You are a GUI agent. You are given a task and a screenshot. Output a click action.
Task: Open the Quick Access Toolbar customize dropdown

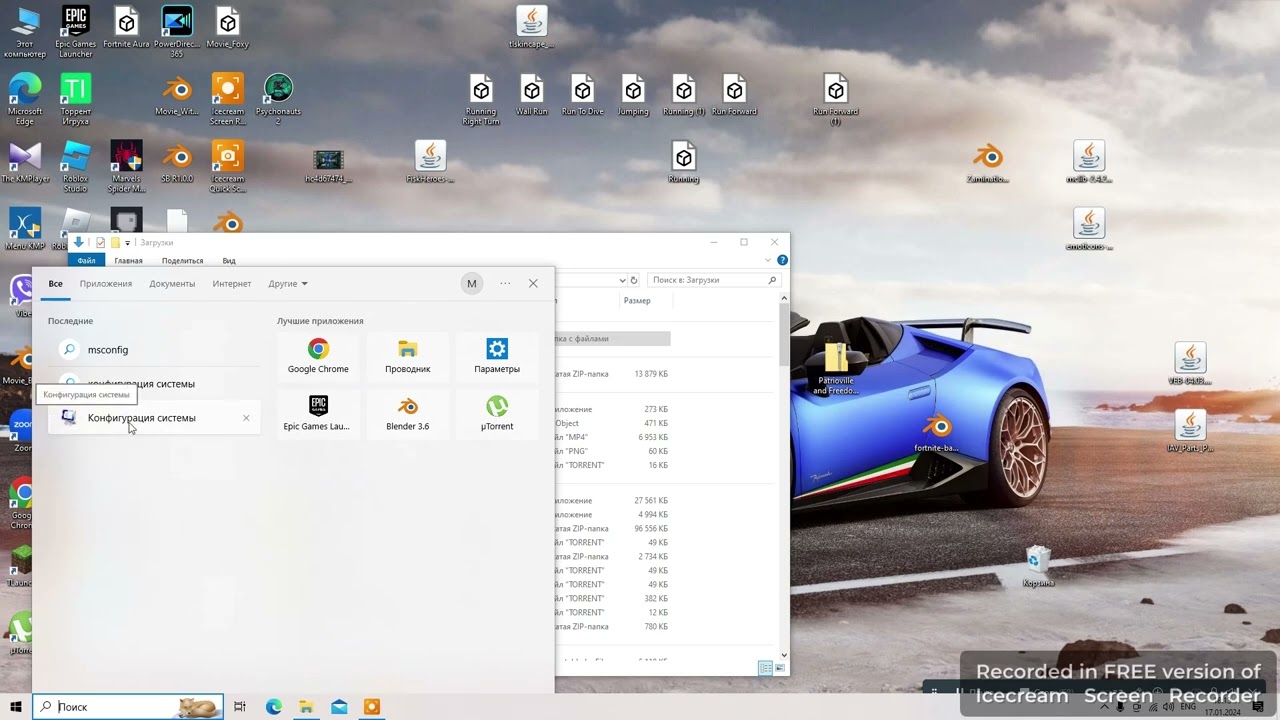127,243
